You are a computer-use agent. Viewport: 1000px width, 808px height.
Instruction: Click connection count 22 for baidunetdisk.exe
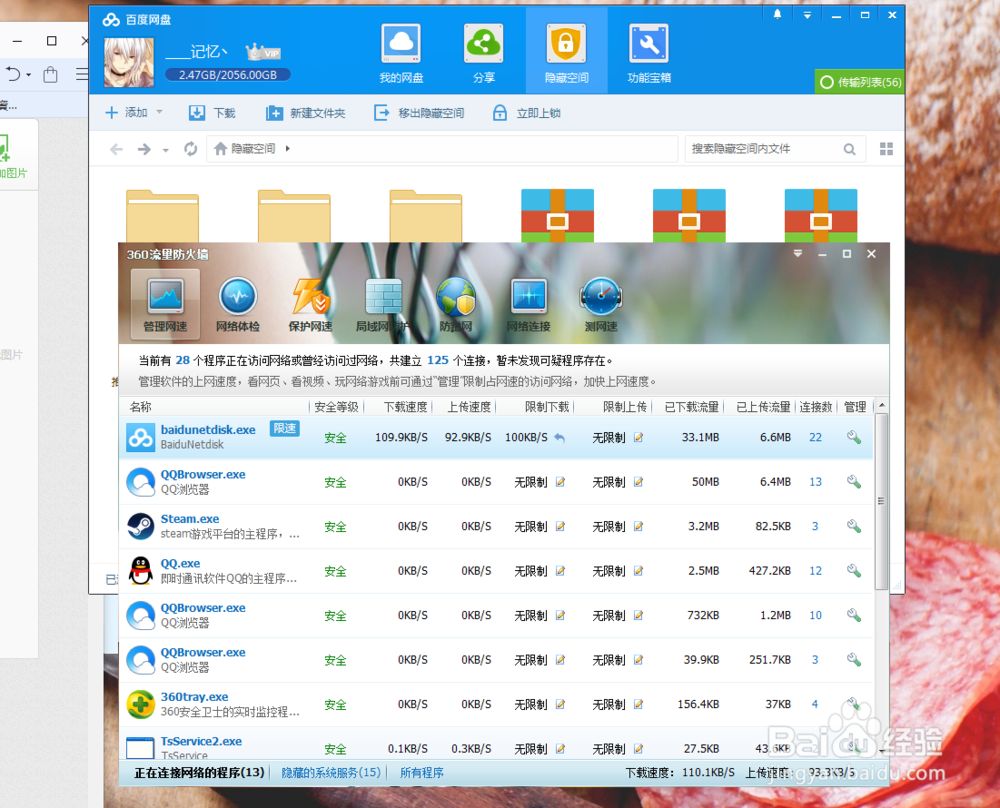click(815, 437)
